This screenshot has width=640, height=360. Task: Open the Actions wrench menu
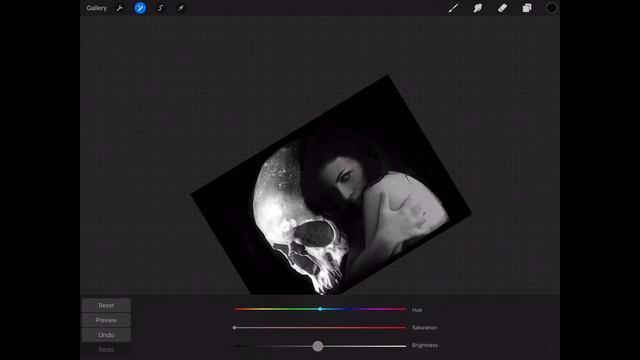pos(120,8)
